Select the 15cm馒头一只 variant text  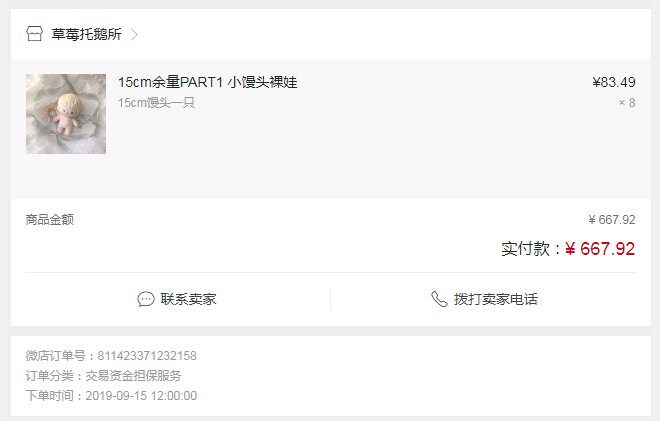pyautogui.click(x=156, y=103)
